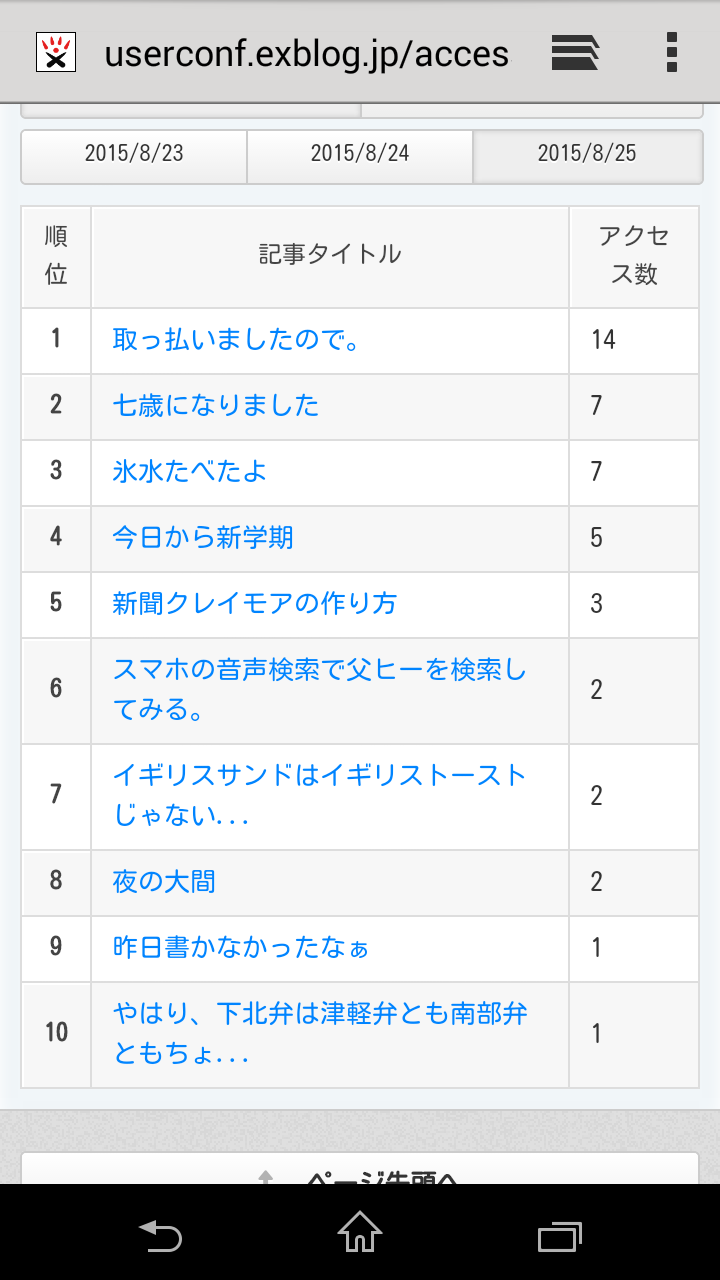Open article 夜の大間
Image resolution: width=720 pixels, height=1280 pixels.
pyautogui.click(x=164, y=882)
